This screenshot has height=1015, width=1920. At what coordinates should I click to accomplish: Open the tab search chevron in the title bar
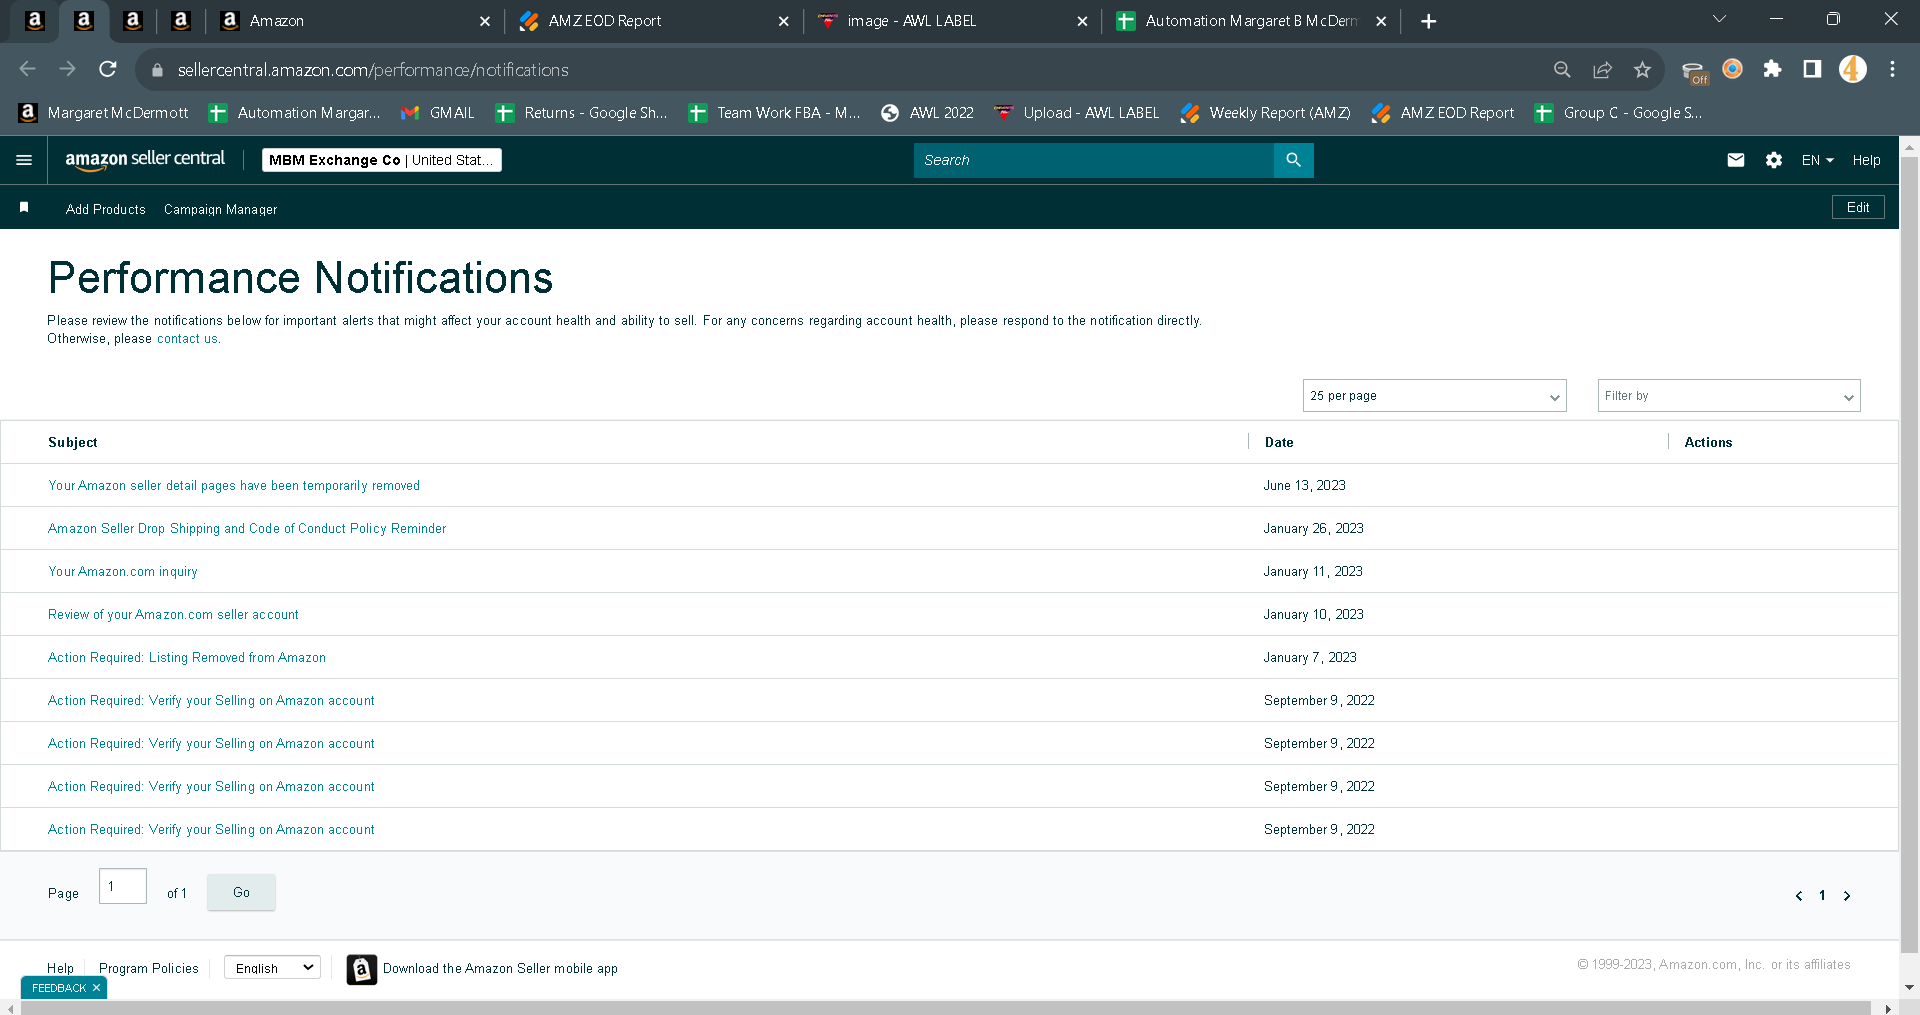click(1719, 19)
